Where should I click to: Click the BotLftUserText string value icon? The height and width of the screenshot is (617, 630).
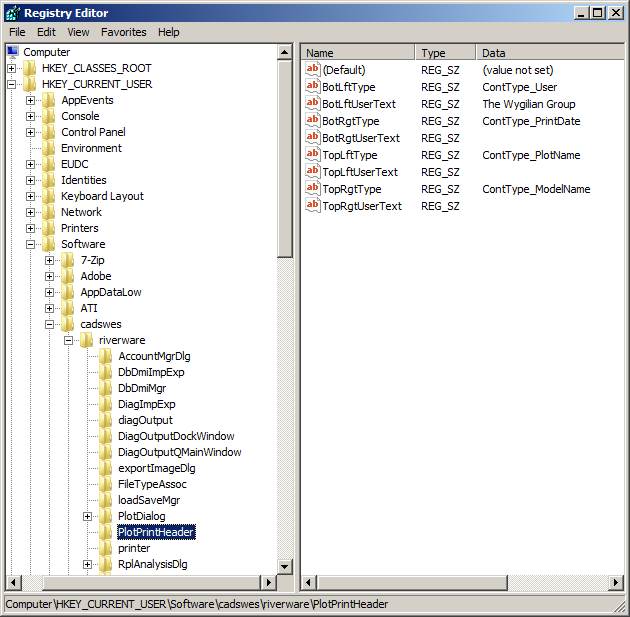pyautogui.click(x=313, y=104)
